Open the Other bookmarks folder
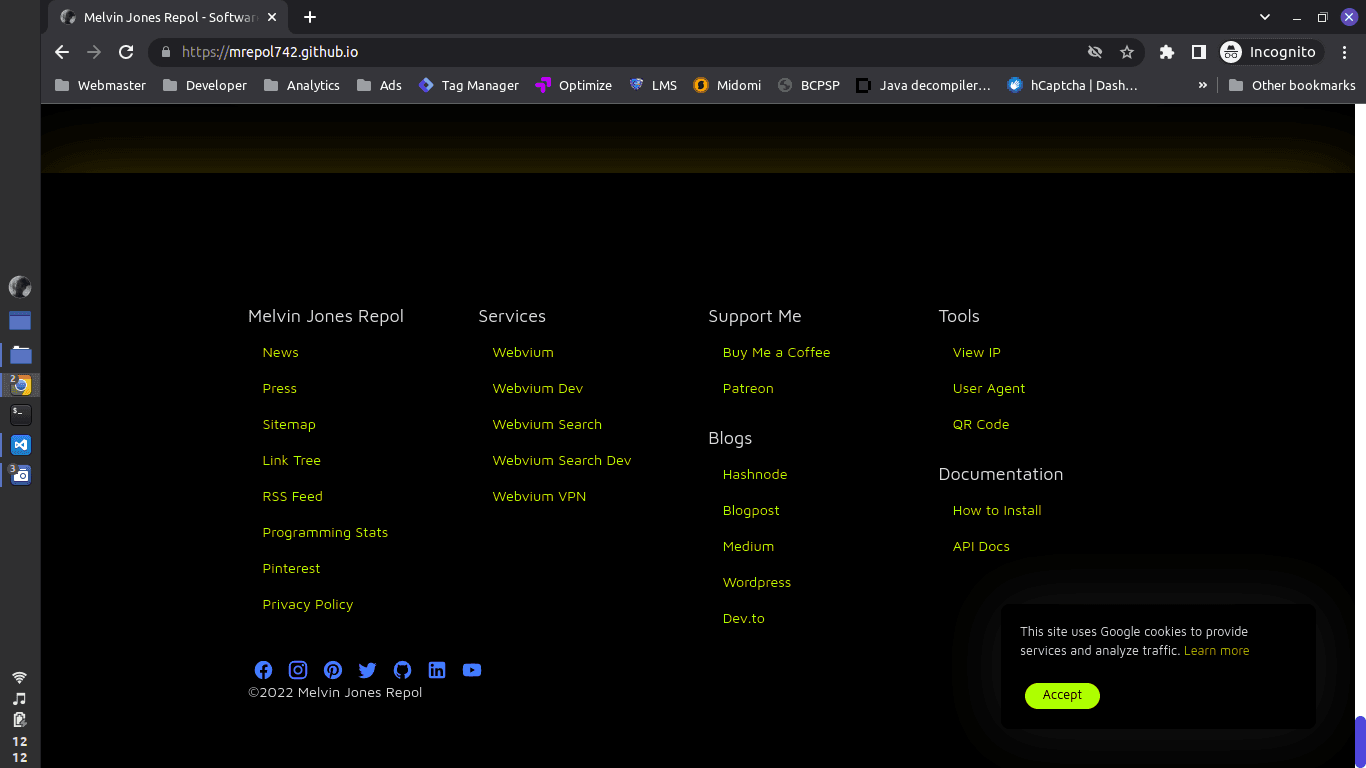The image size is (1366, 768). (x=1291, y=85)
